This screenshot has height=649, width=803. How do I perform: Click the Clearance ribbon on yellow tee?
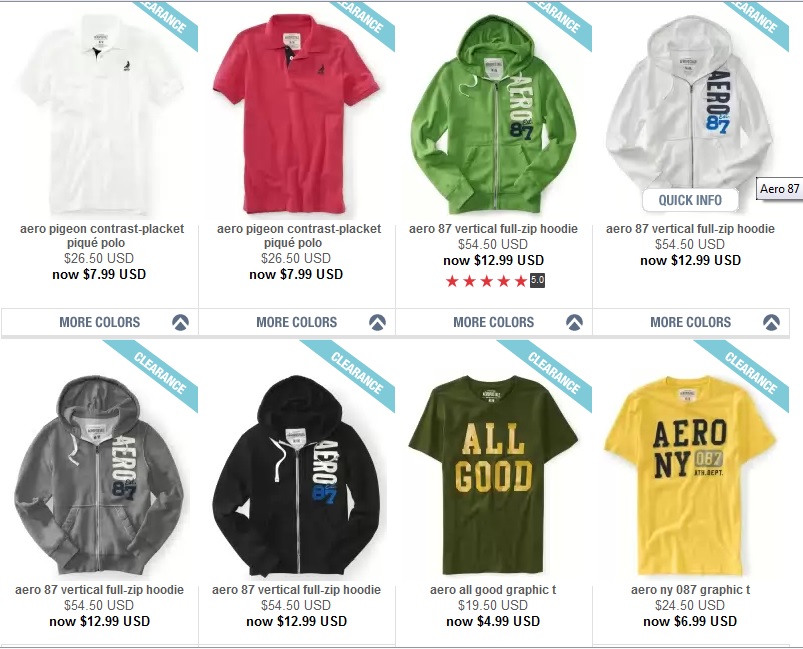(x=750, y=372)
